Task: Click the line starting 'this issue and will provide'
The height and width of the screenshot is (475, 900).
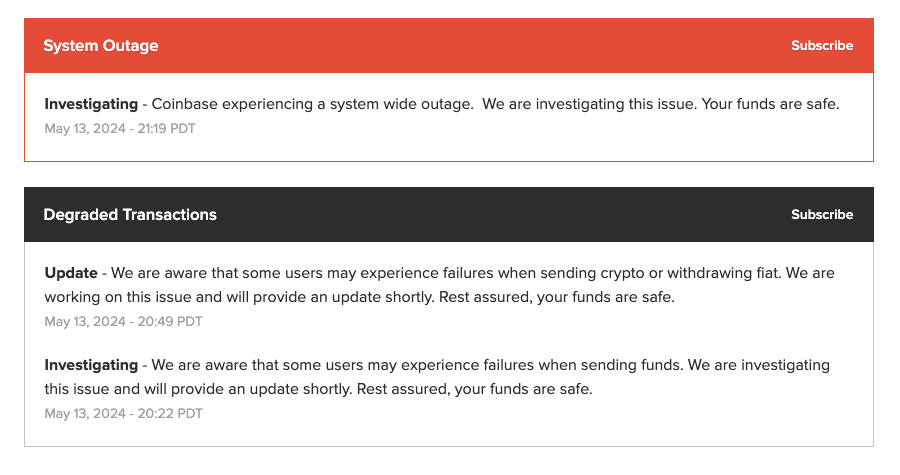Action: click(x=318, y=389)
